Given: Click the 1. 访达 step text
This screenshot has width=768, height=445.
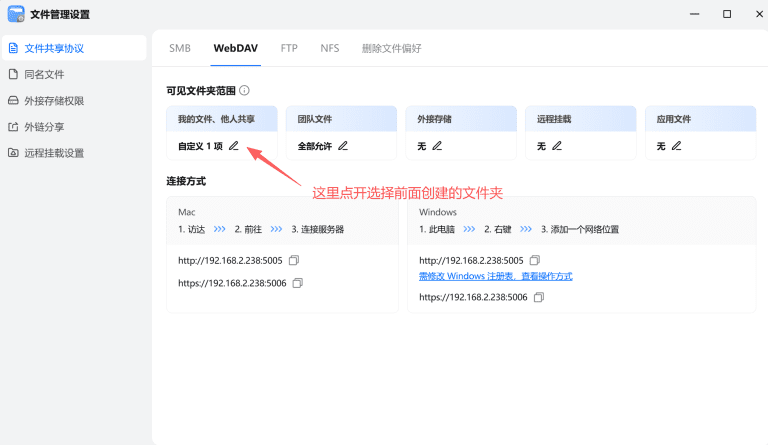Looking at the screenshot, I should (x=192, y=229).
